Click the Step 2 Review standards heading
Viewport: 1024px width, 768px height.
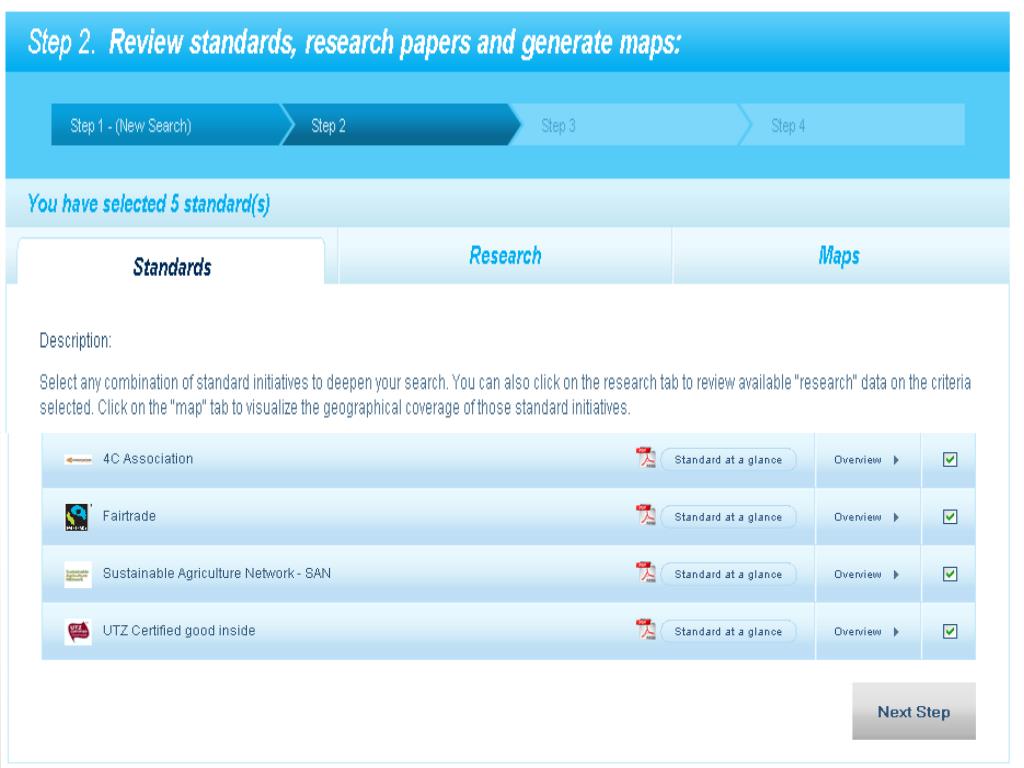[x=355, y=42]
